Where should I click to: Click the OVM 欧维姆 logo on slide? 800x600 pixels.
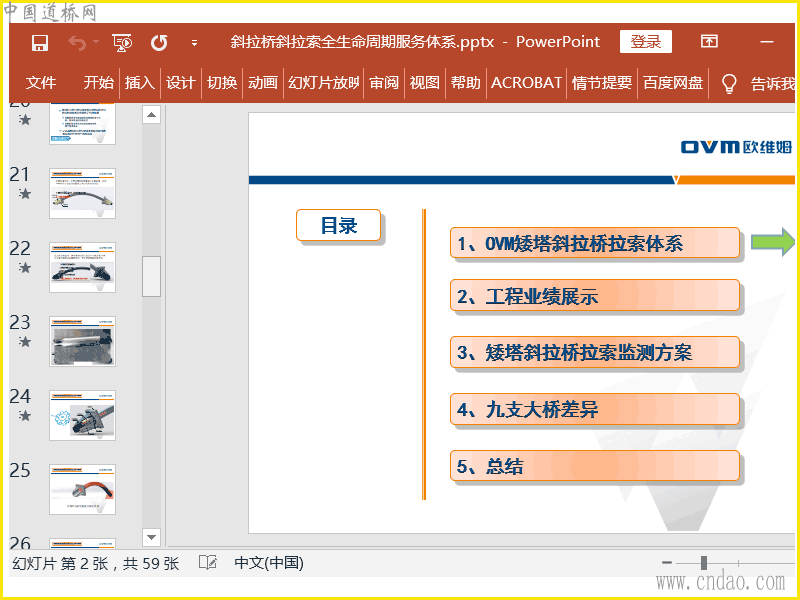(737, 147)
